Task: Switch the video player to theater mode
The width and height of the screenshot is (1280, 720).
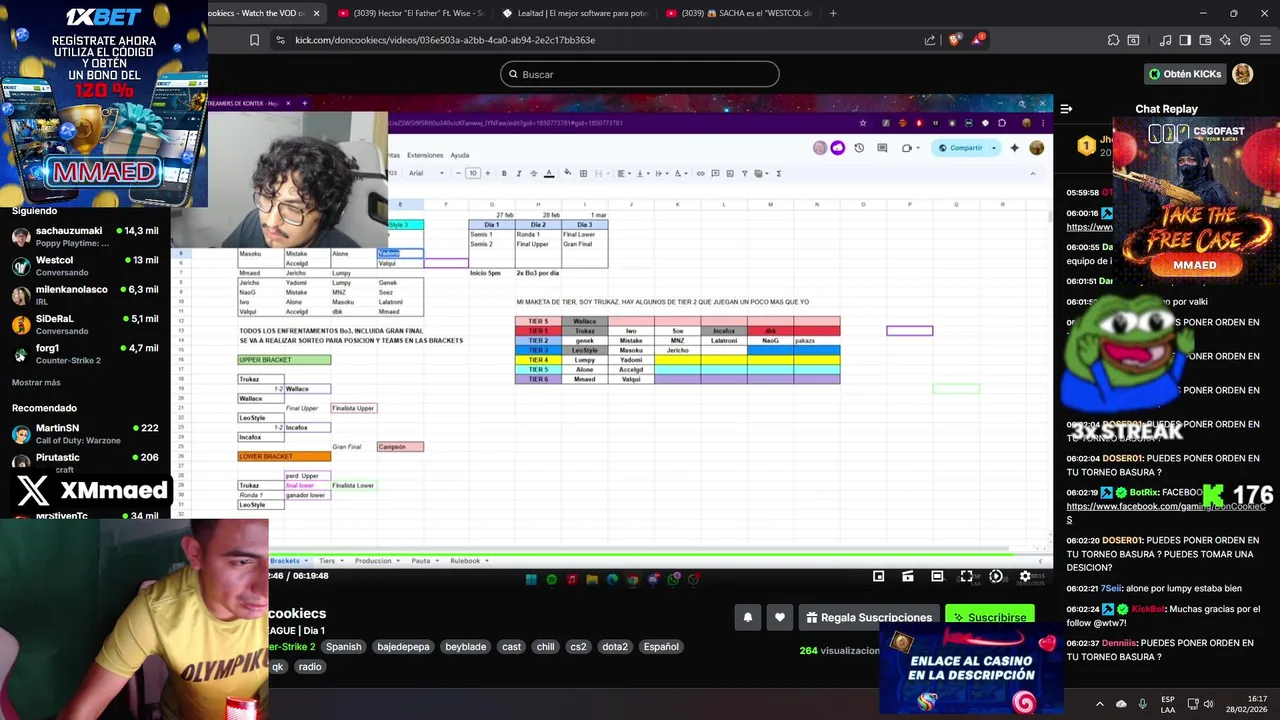Action: coord(937,576)
